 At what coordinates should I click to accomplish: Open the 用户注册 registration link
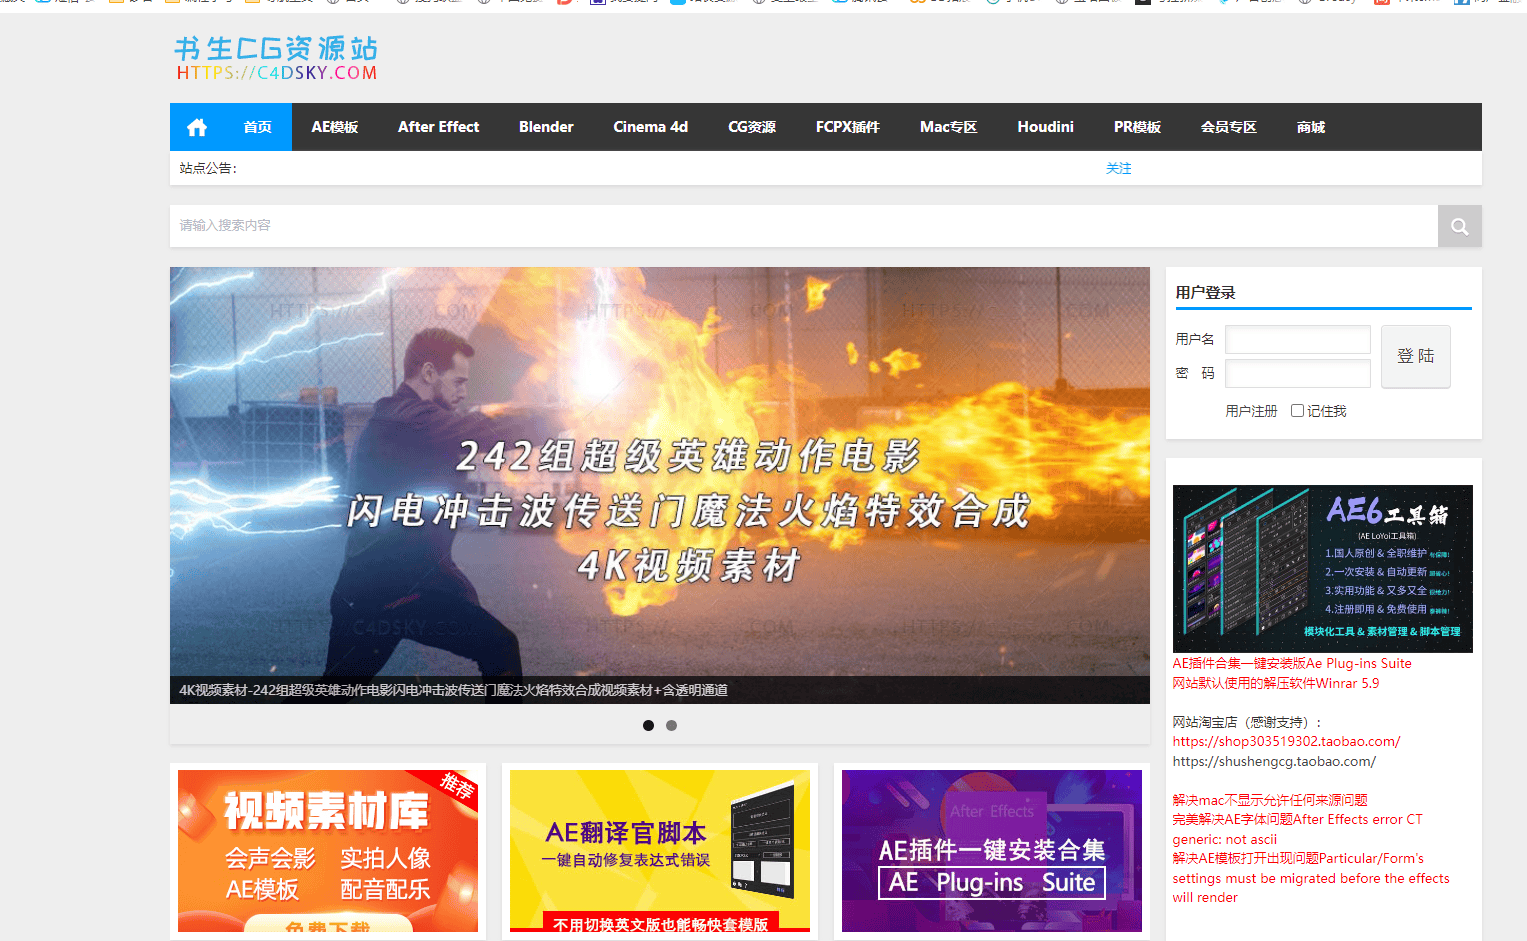click(x=1251, y=410)
